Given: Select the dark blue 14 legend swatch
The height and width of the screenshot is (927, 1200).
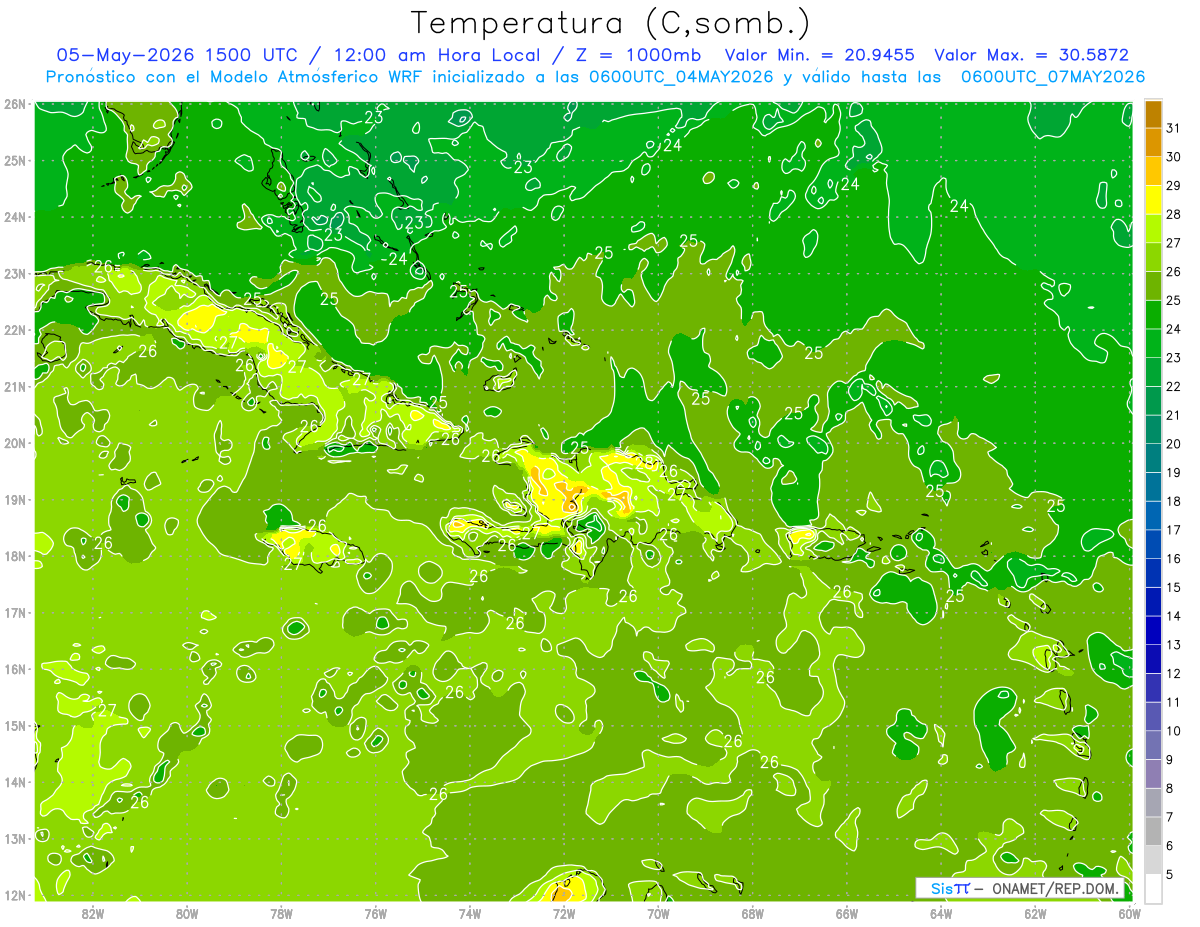Looking at the screenshot, I should [1153, 601].
